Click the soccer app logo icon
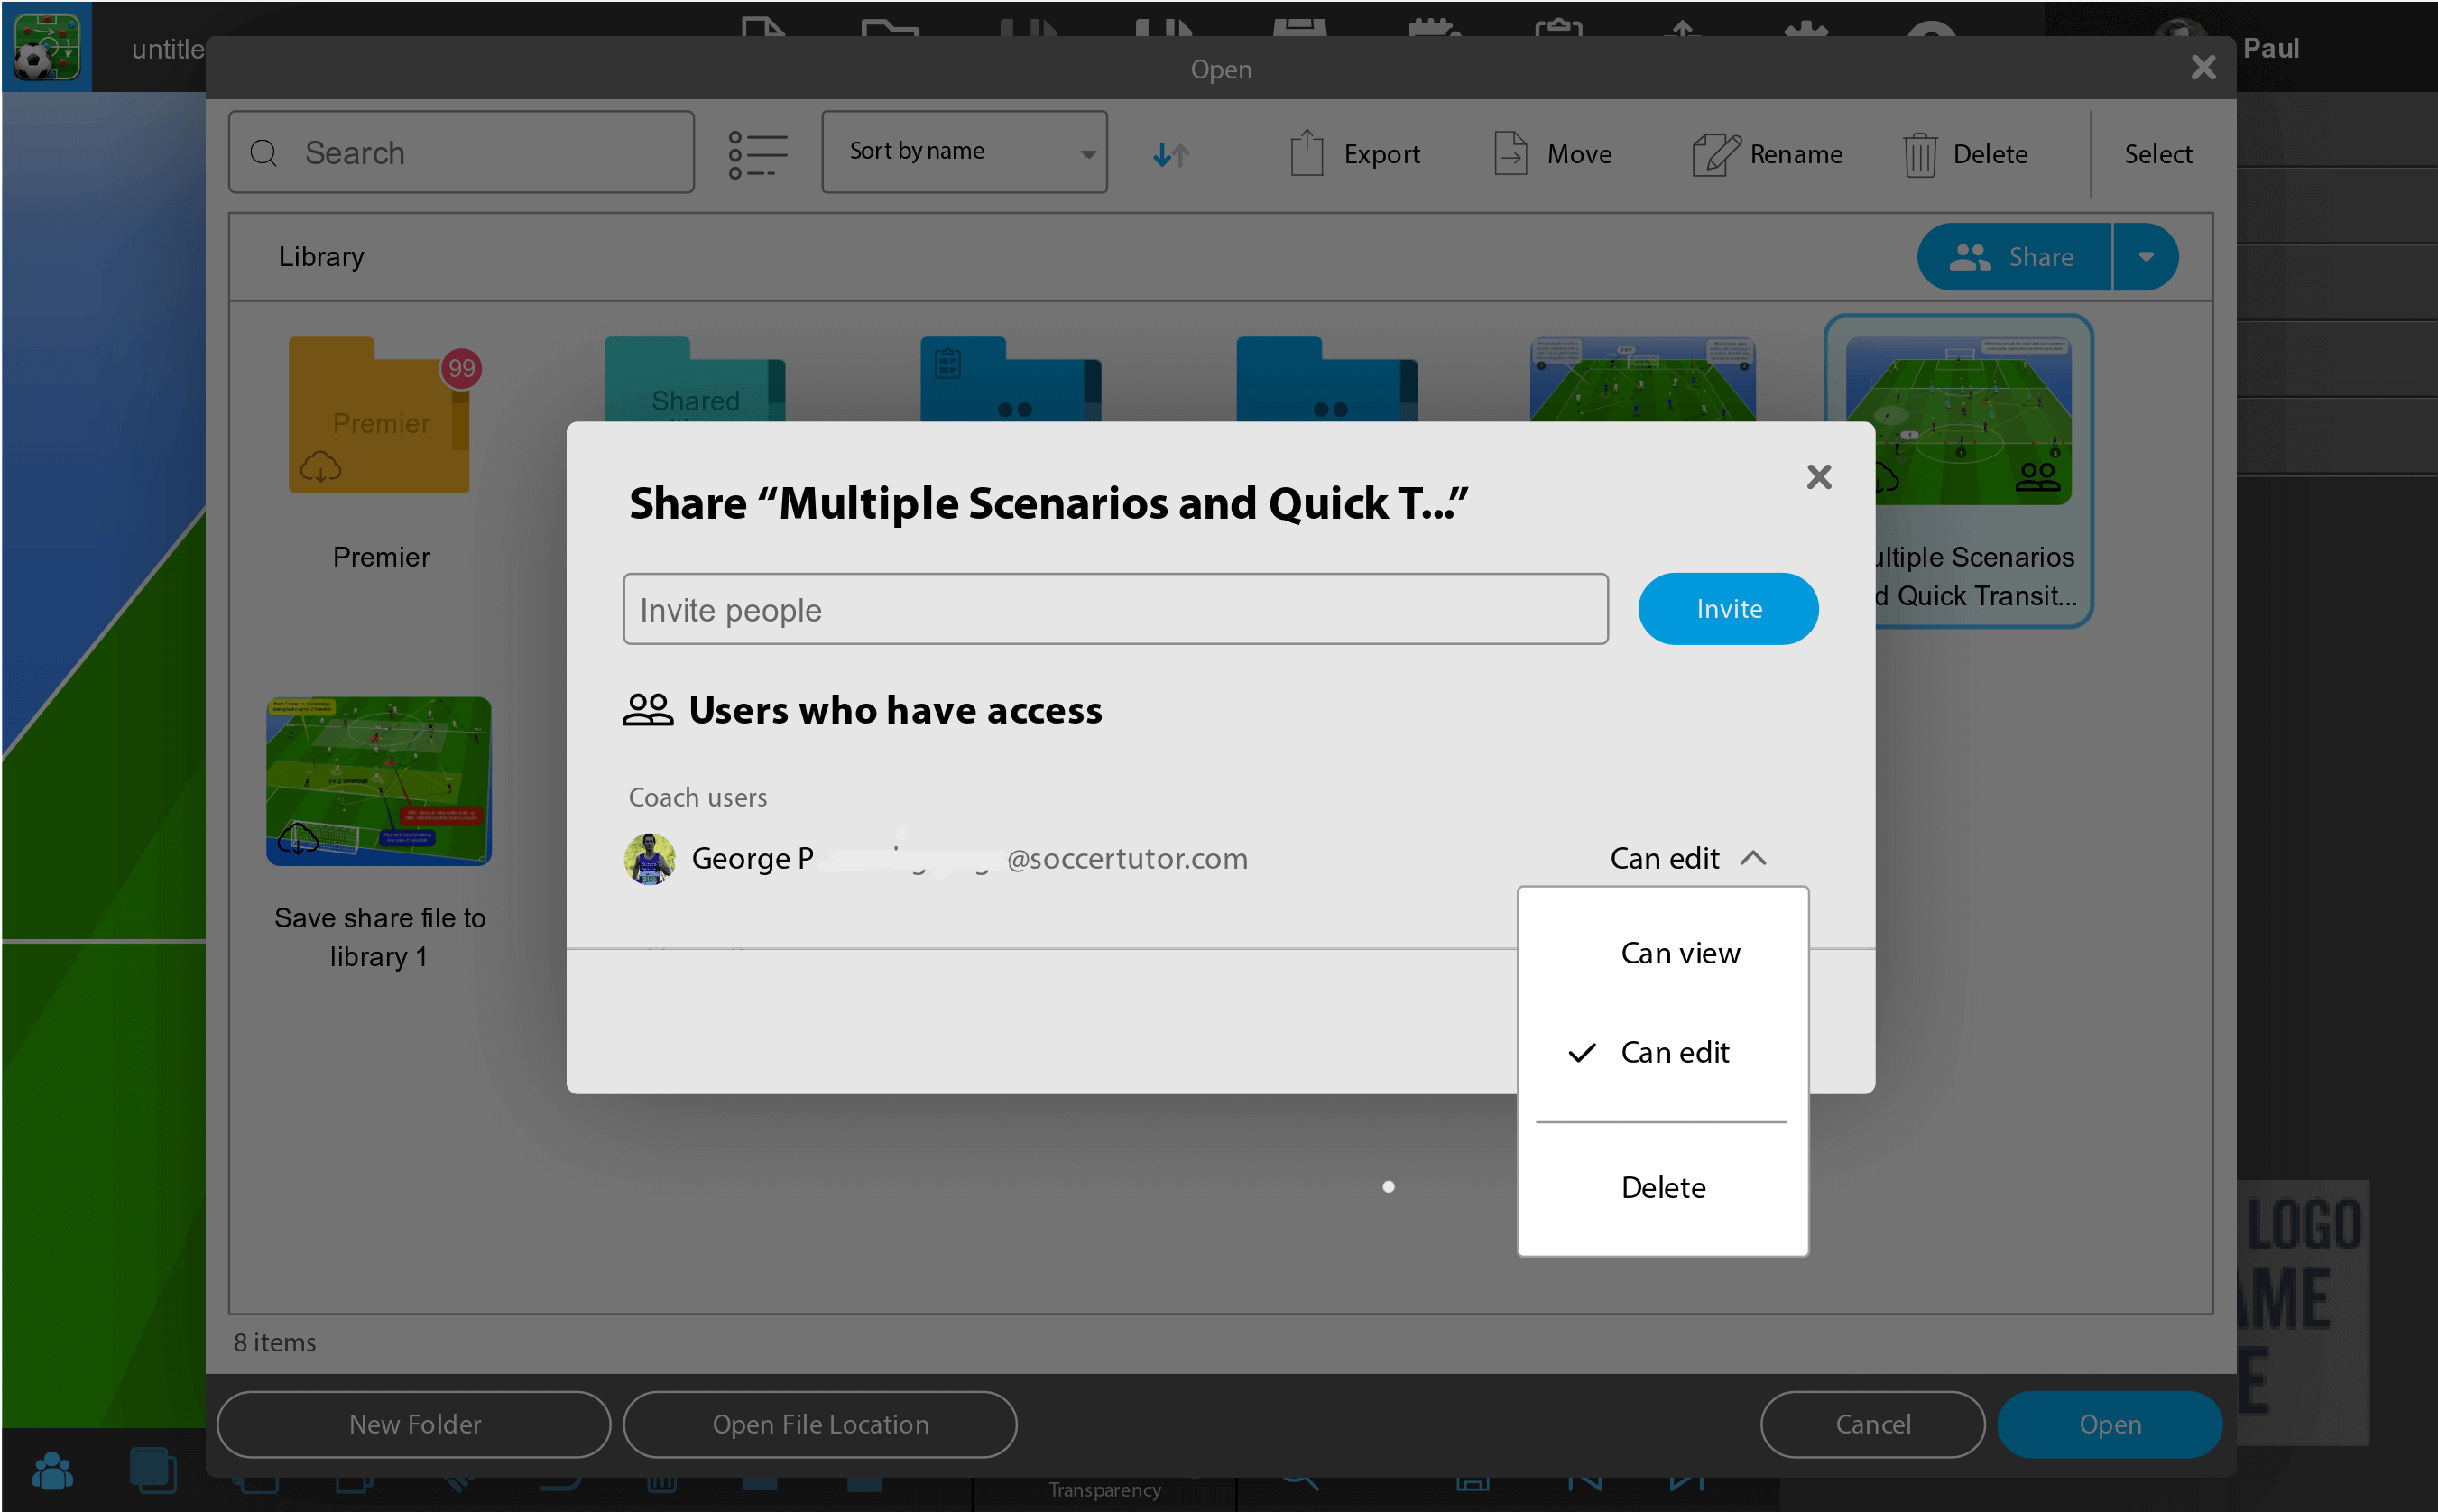Image resolution: width=2438 pixels, height=1512 pixels. (x=46, y=46)
